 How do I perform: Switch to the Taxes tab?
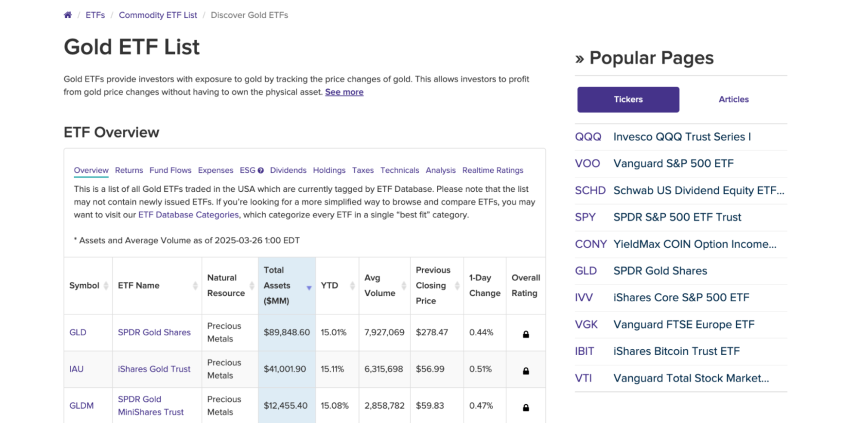pyautogui.click(x=363, y=171)
